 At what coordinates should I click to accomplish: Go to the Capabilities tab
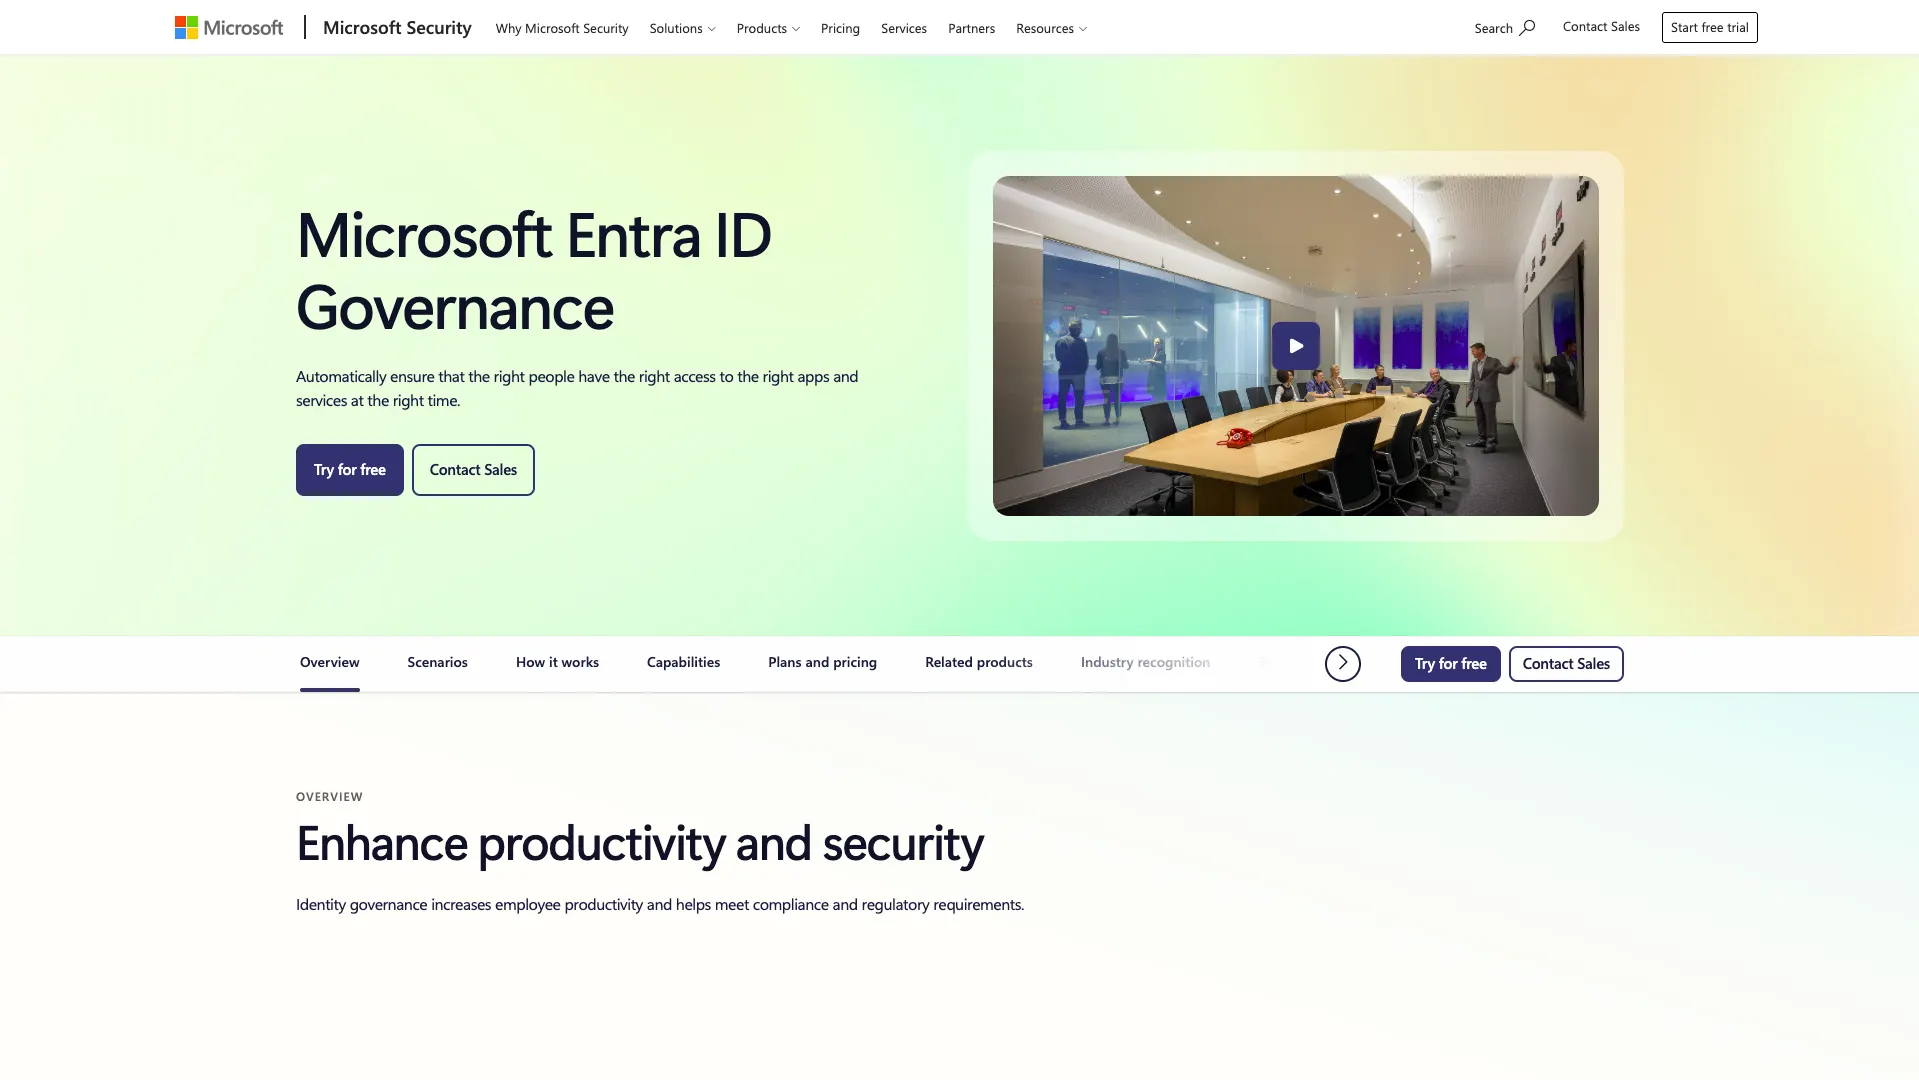(683, 662)
